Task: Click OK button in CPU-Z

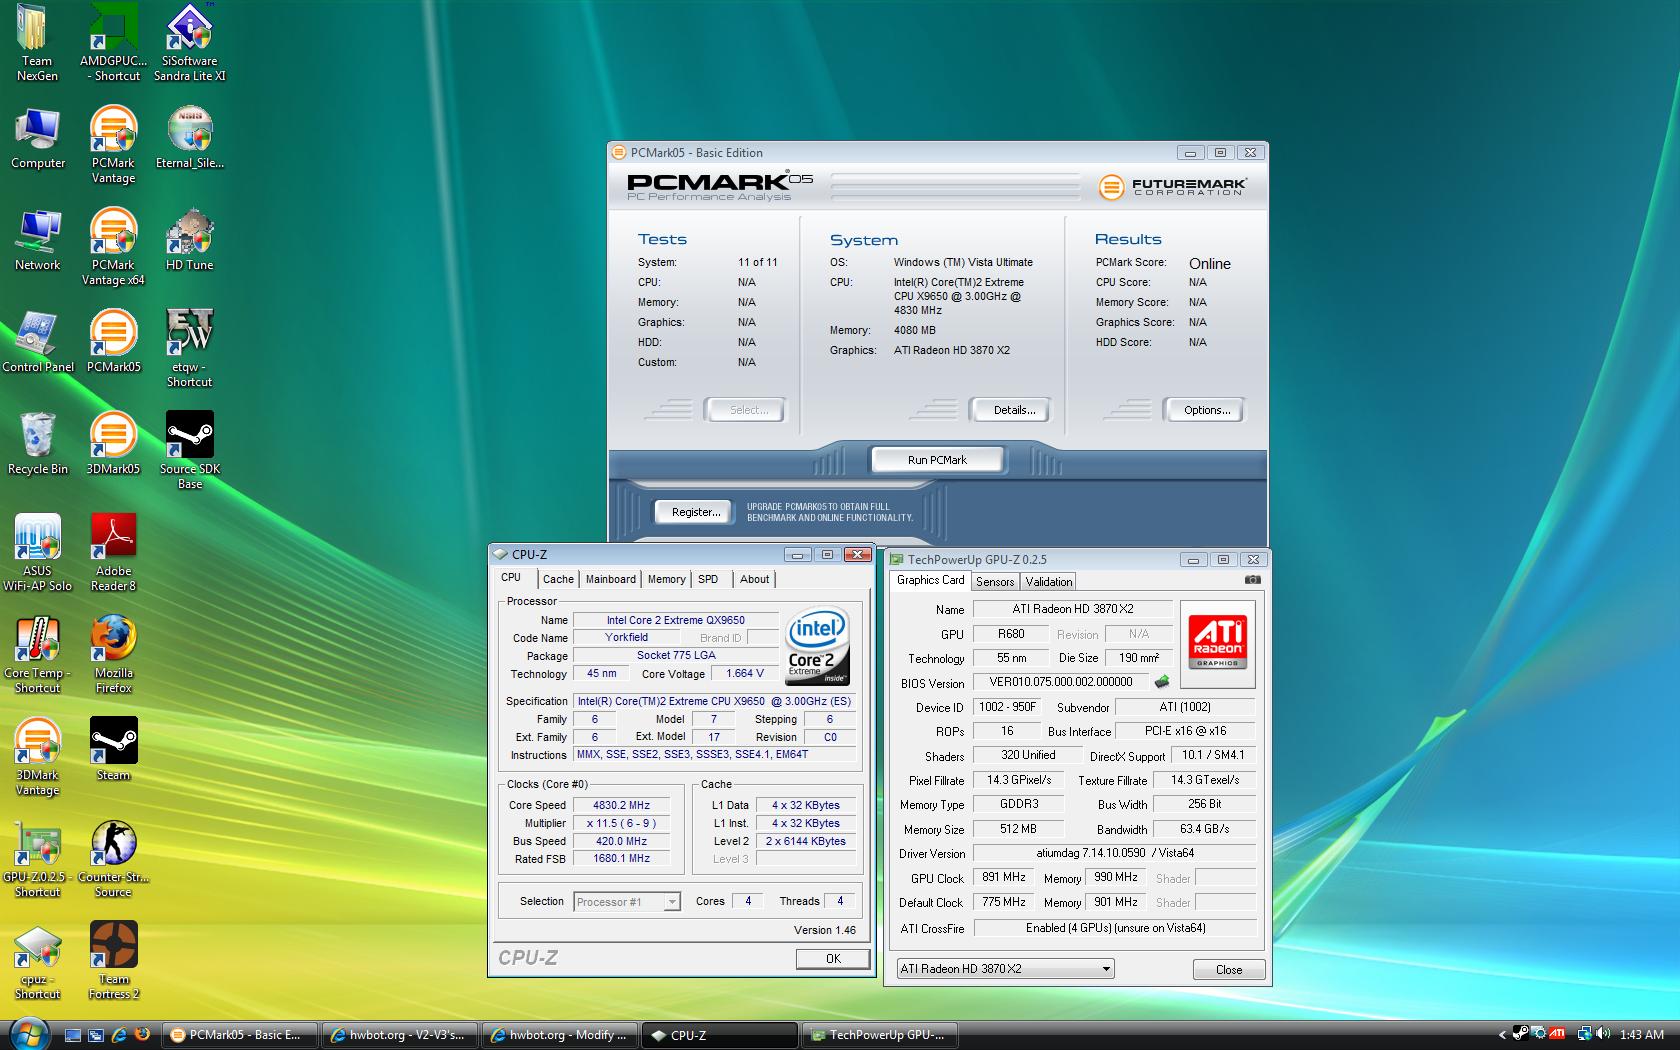Action: point(833,959)
